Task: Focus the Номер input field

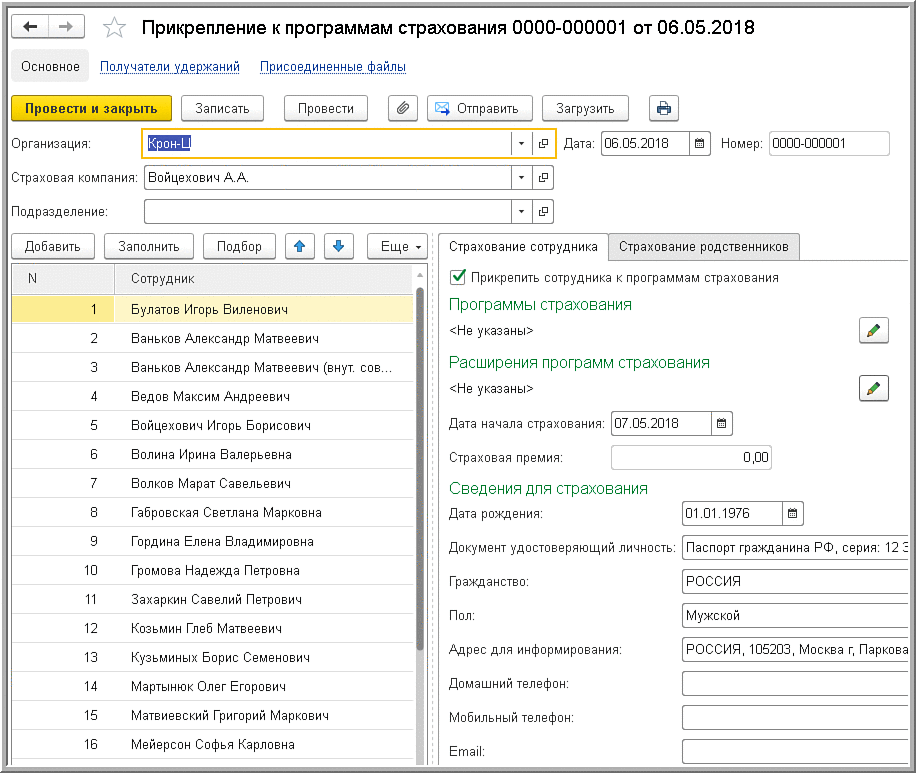Action: pyautogui.click(x=829, y=143)
